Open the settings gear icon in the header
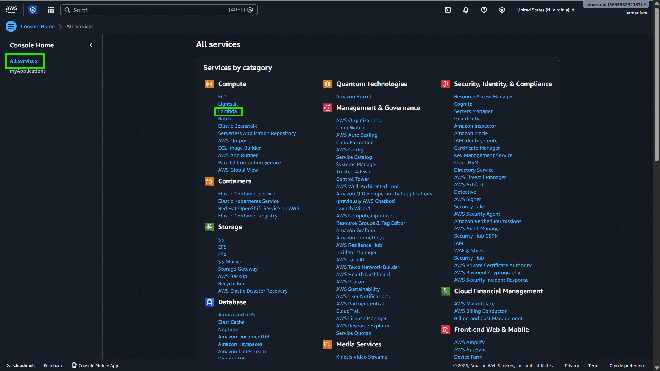 click(502, 10)
